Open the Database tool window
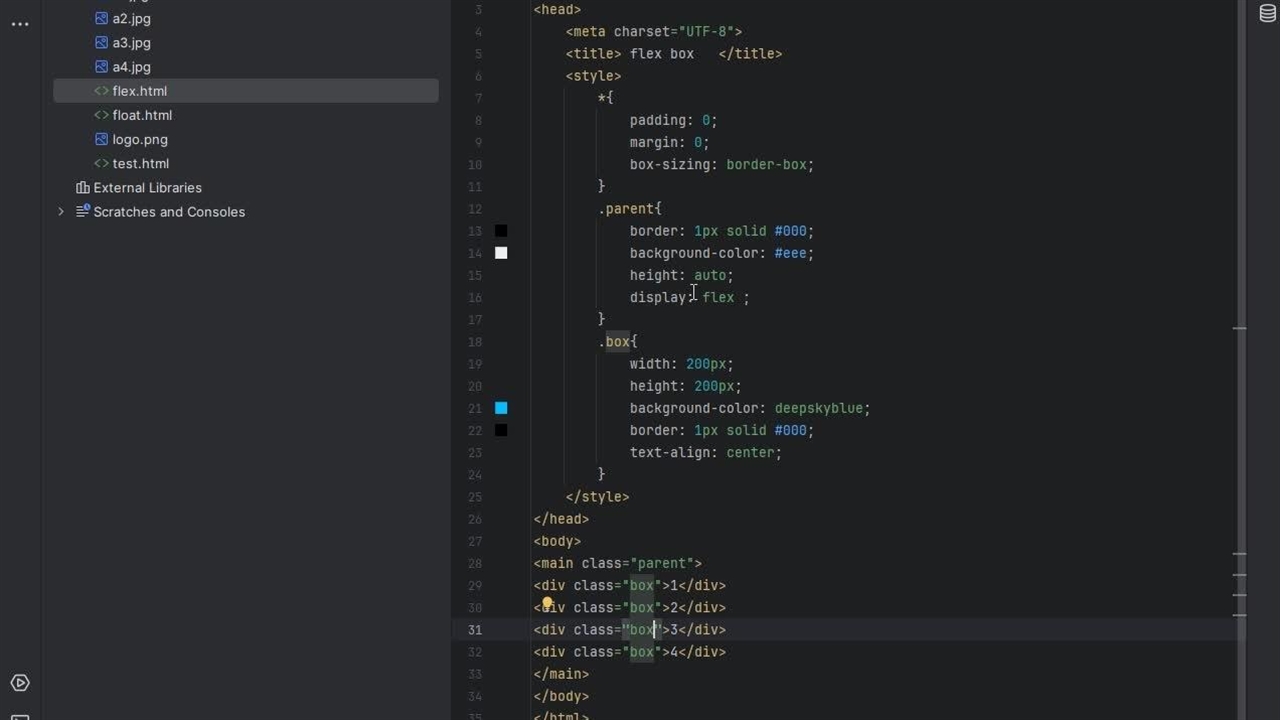The height and width of the screenshot is (720, 1280). [x=1267, y=14]
